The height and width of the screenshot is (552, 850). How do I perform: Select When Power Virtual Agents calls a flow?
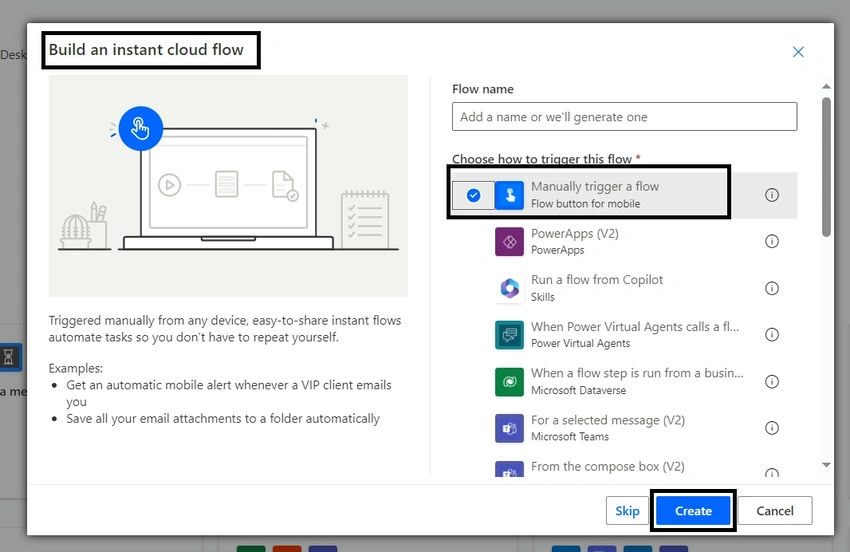[624, 335]
